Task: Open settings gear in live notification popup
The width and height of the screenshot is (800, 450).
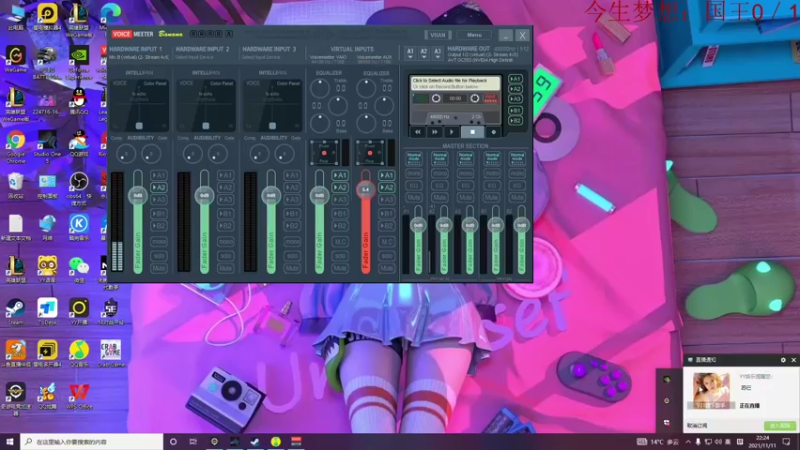Action: (x=783, y=360)
